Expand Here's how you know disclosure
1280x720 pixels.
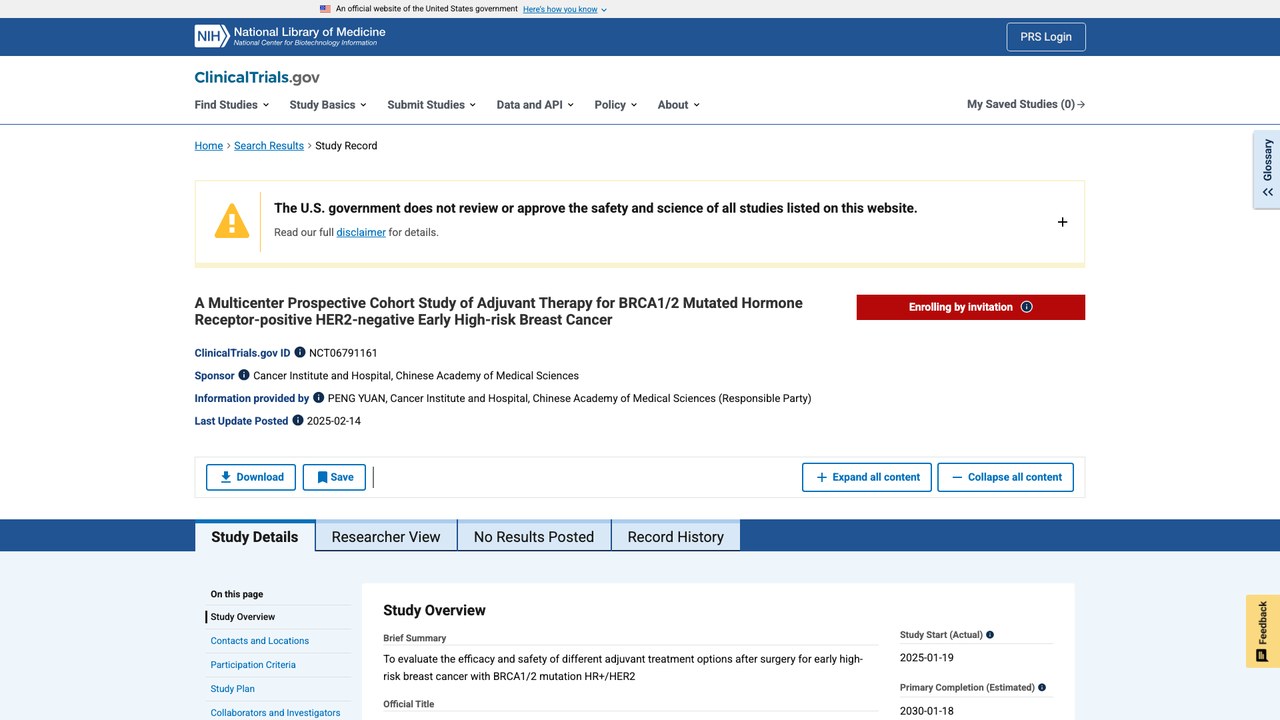(565, 9)
